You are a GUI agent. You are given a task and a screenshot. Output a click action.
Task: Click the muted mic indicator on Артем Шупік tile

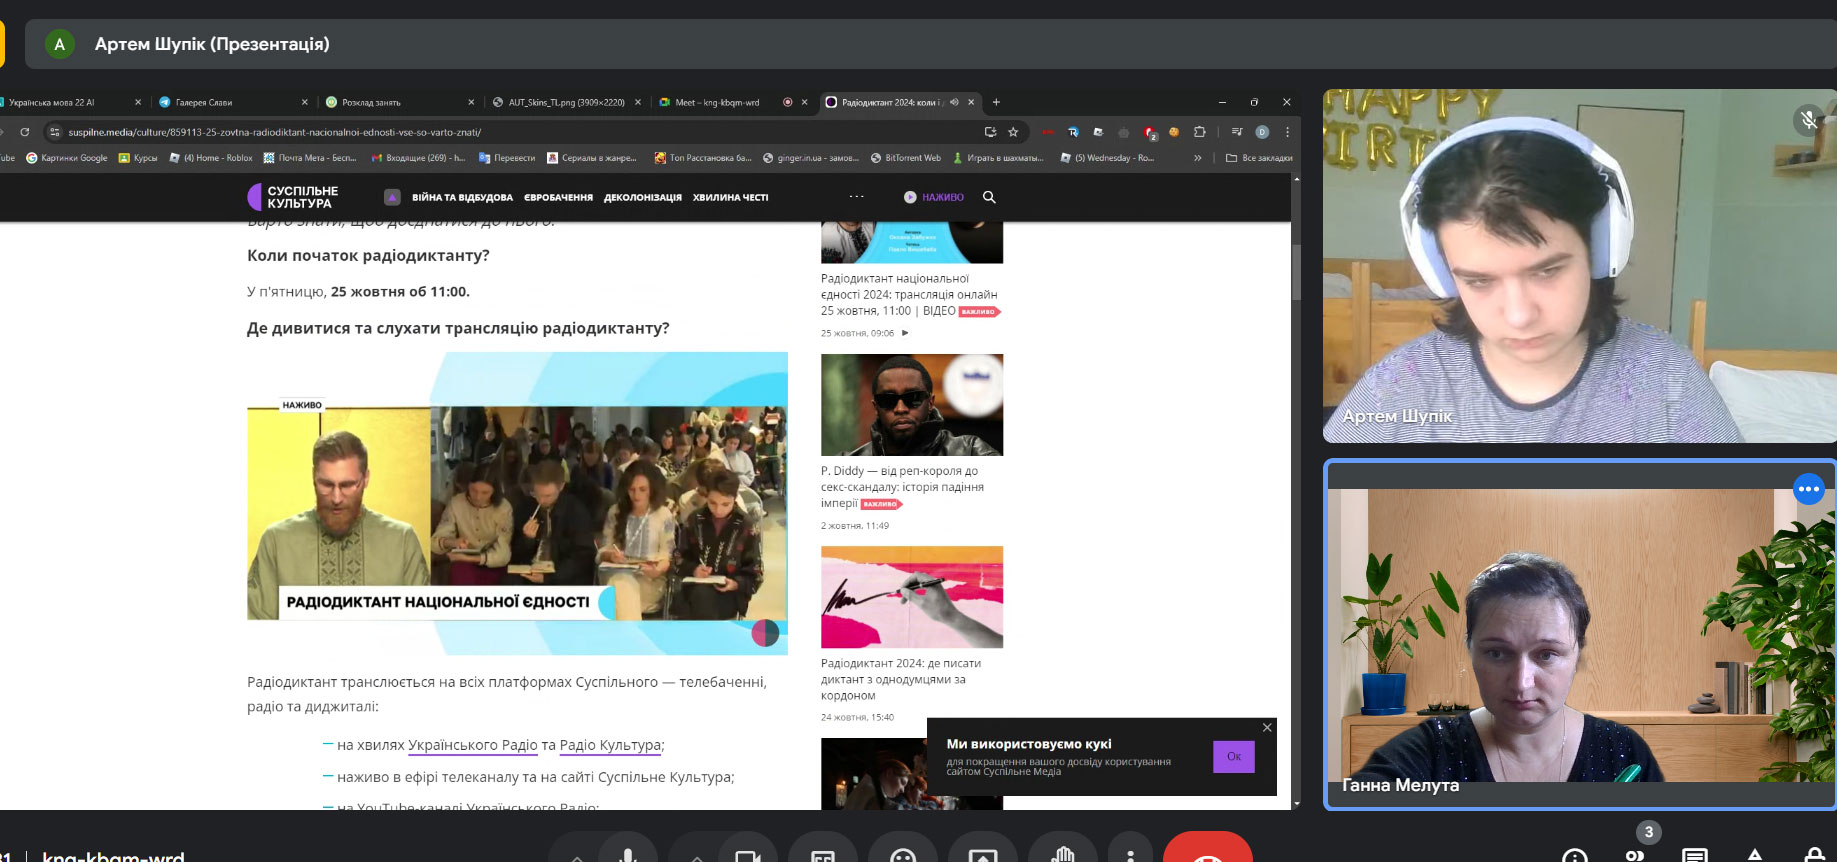(1809, 121)
